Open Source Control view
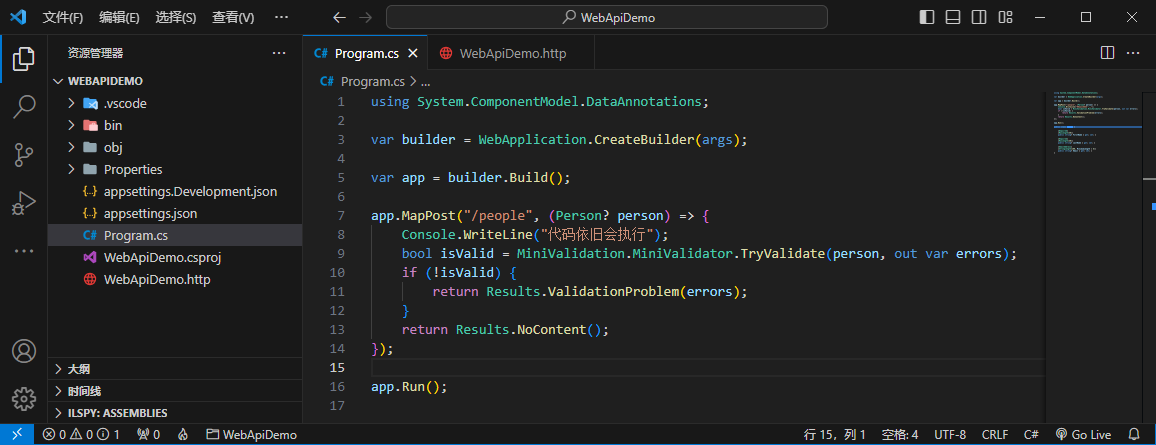The width and height of the screenshot is (1156, 445). pos(24,155)
